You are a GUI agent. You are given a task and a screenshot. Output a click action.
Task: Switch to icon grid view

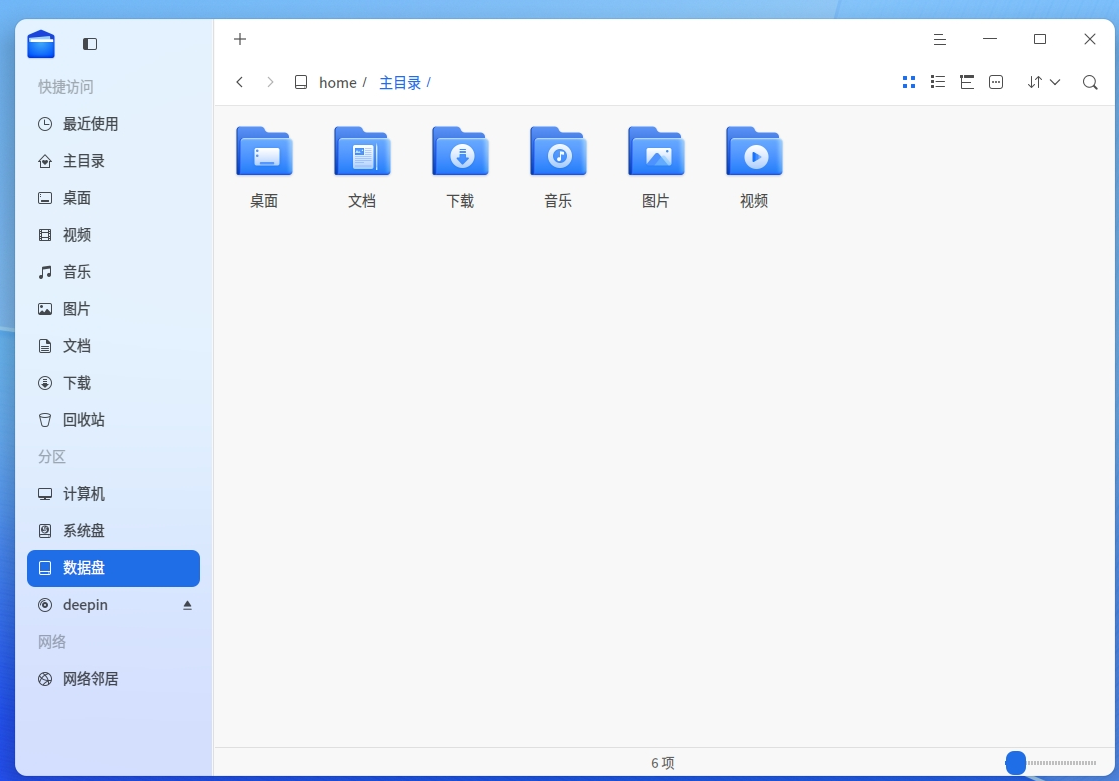point(908,82)
